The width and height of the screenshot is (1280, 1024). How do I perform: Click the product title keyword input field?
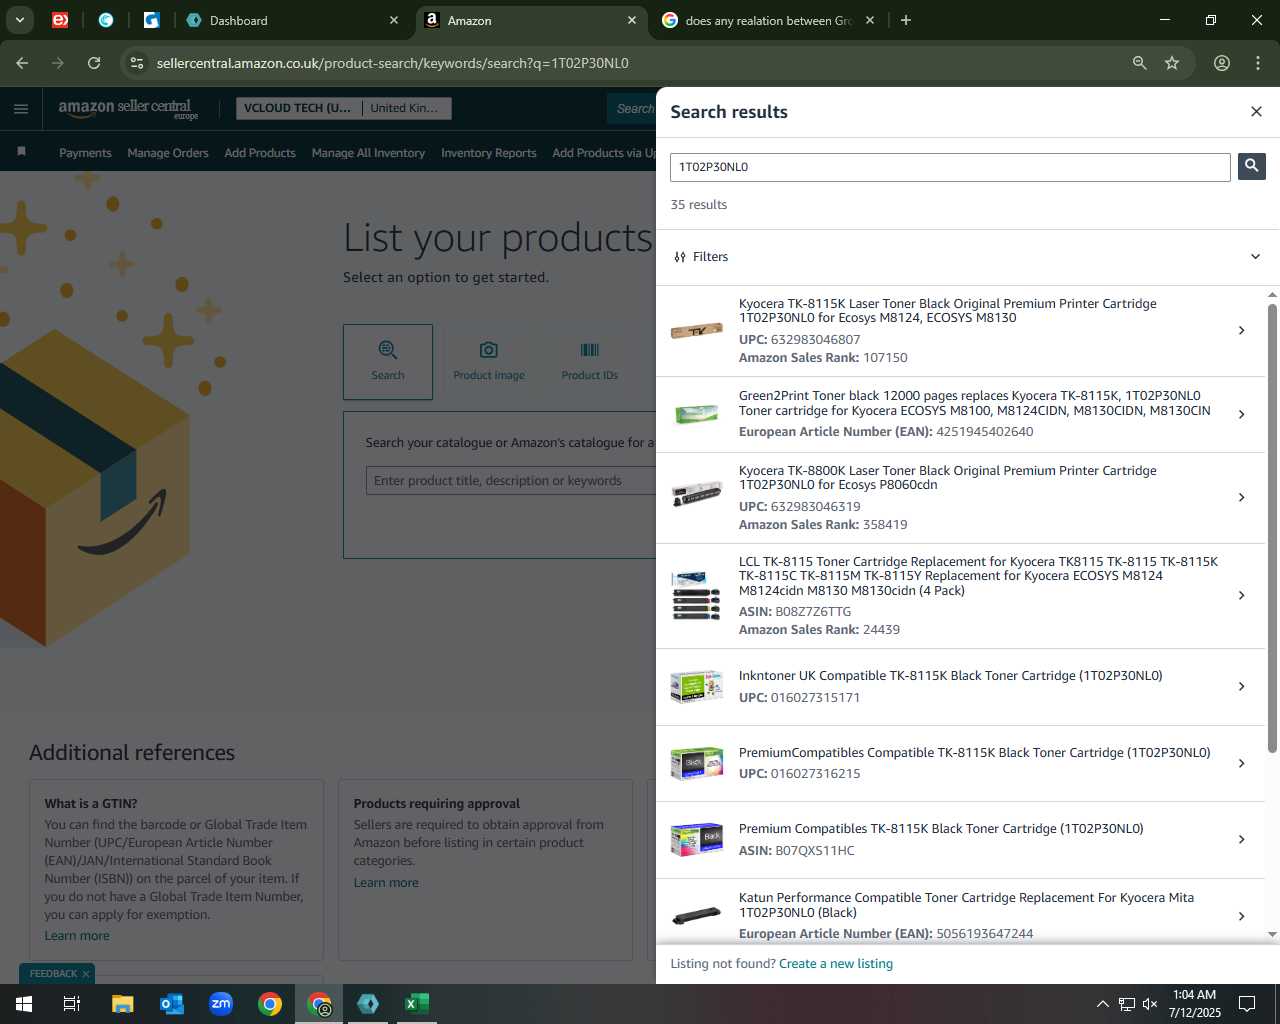pyautogui.click(x=511, y=480)
